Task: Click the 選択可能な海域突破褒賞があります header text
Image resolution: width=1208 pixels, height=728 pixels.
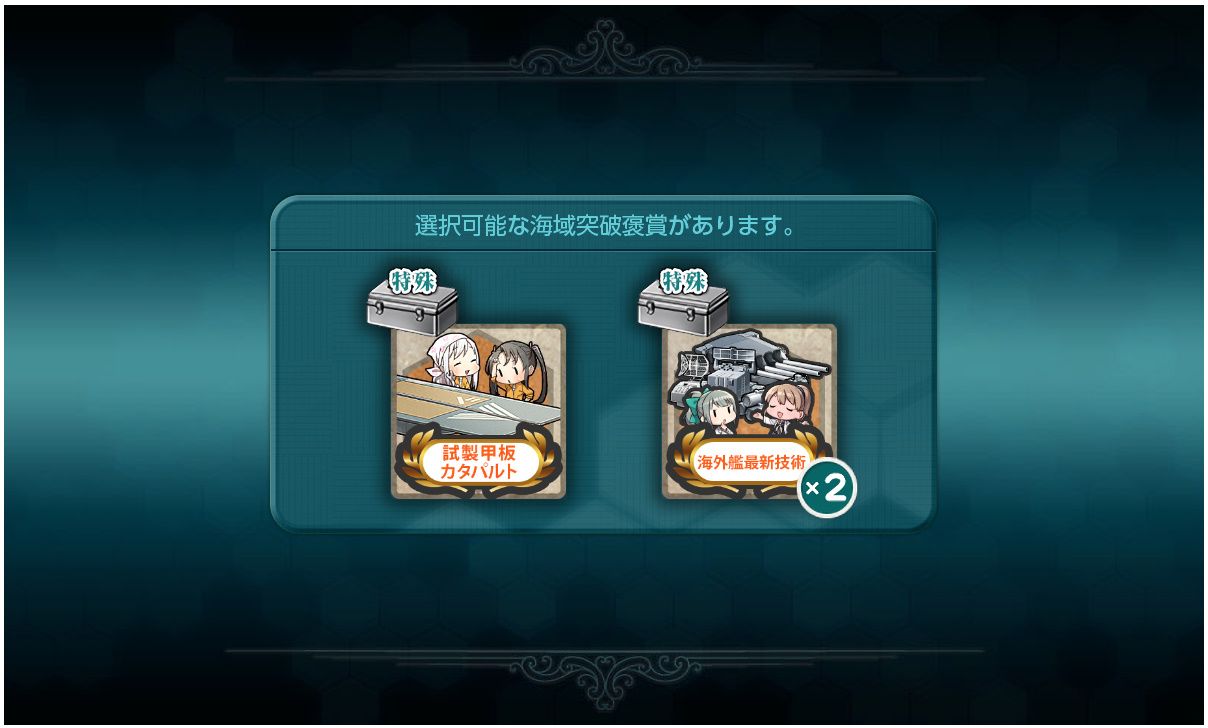Action: click(606, 226)
